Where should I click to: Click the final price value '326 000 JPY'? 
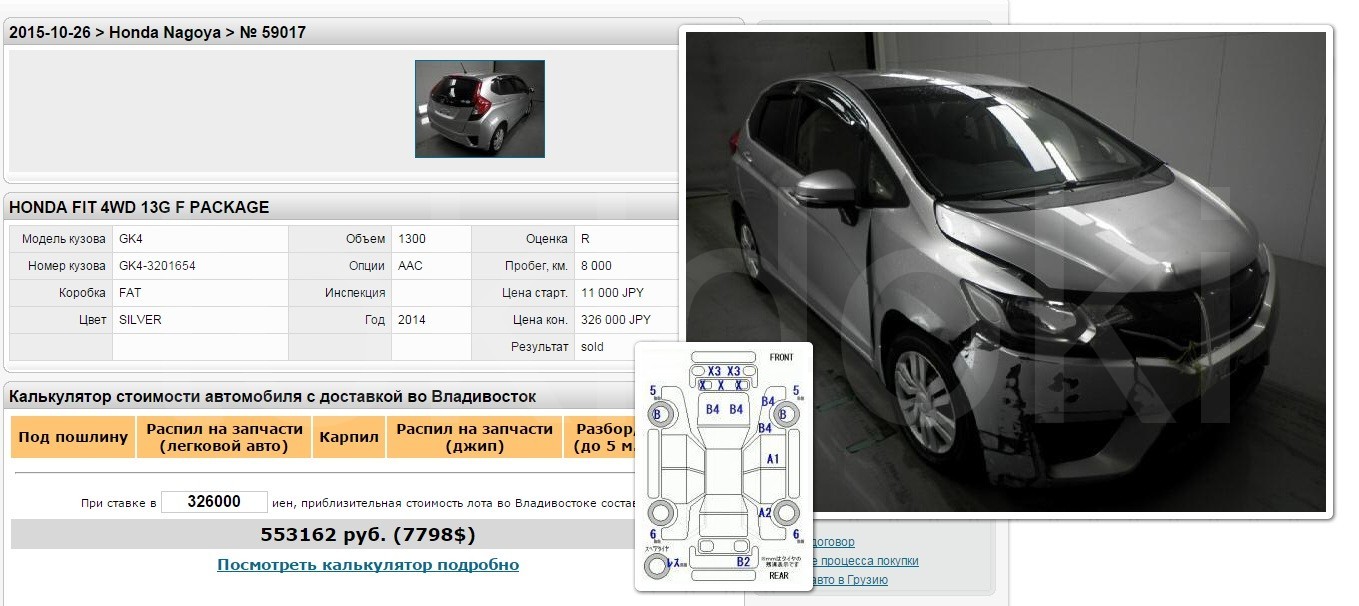(616, 320)
